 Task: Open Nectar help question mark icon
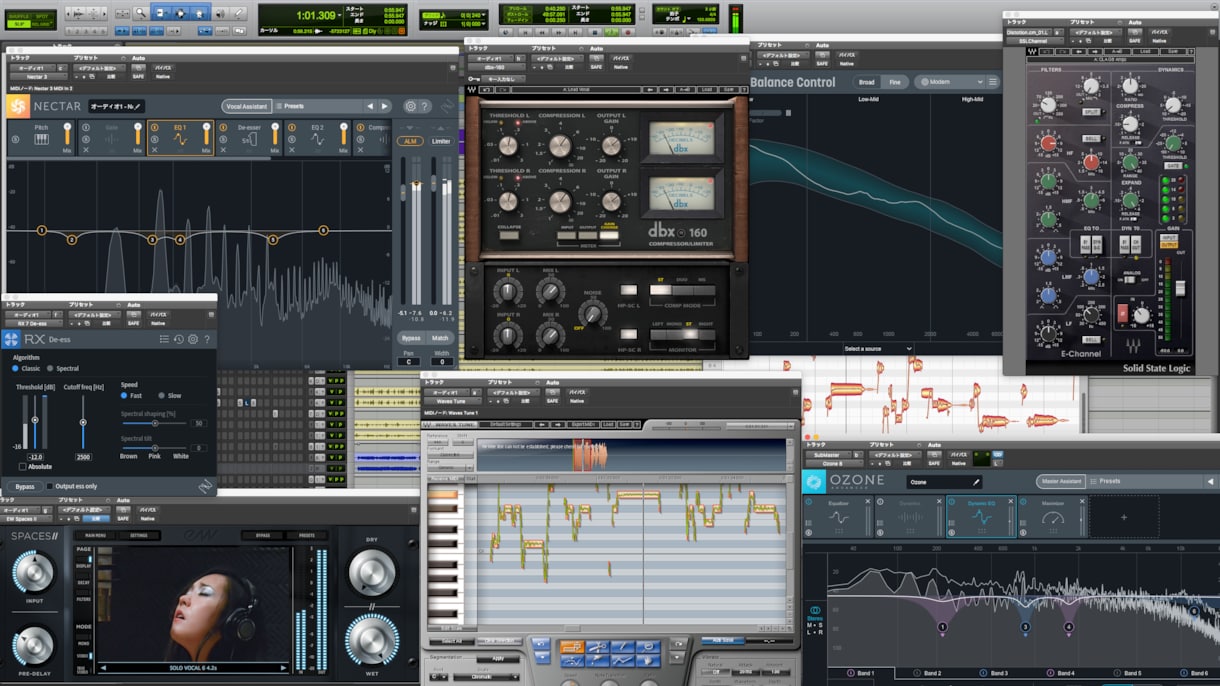pos(425,106)
